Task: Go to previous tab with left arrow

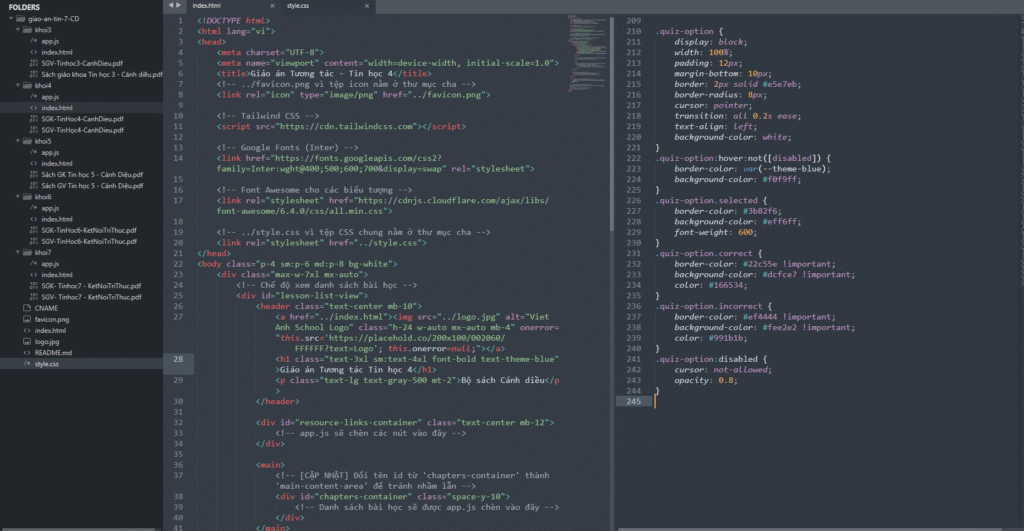Action: pos(171,5)
